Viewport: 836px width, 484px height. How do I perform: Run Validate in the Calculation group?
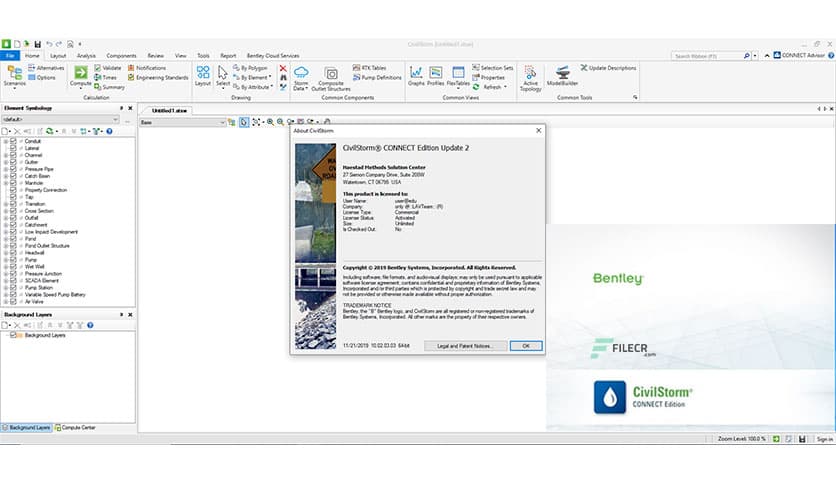point(108,68)
